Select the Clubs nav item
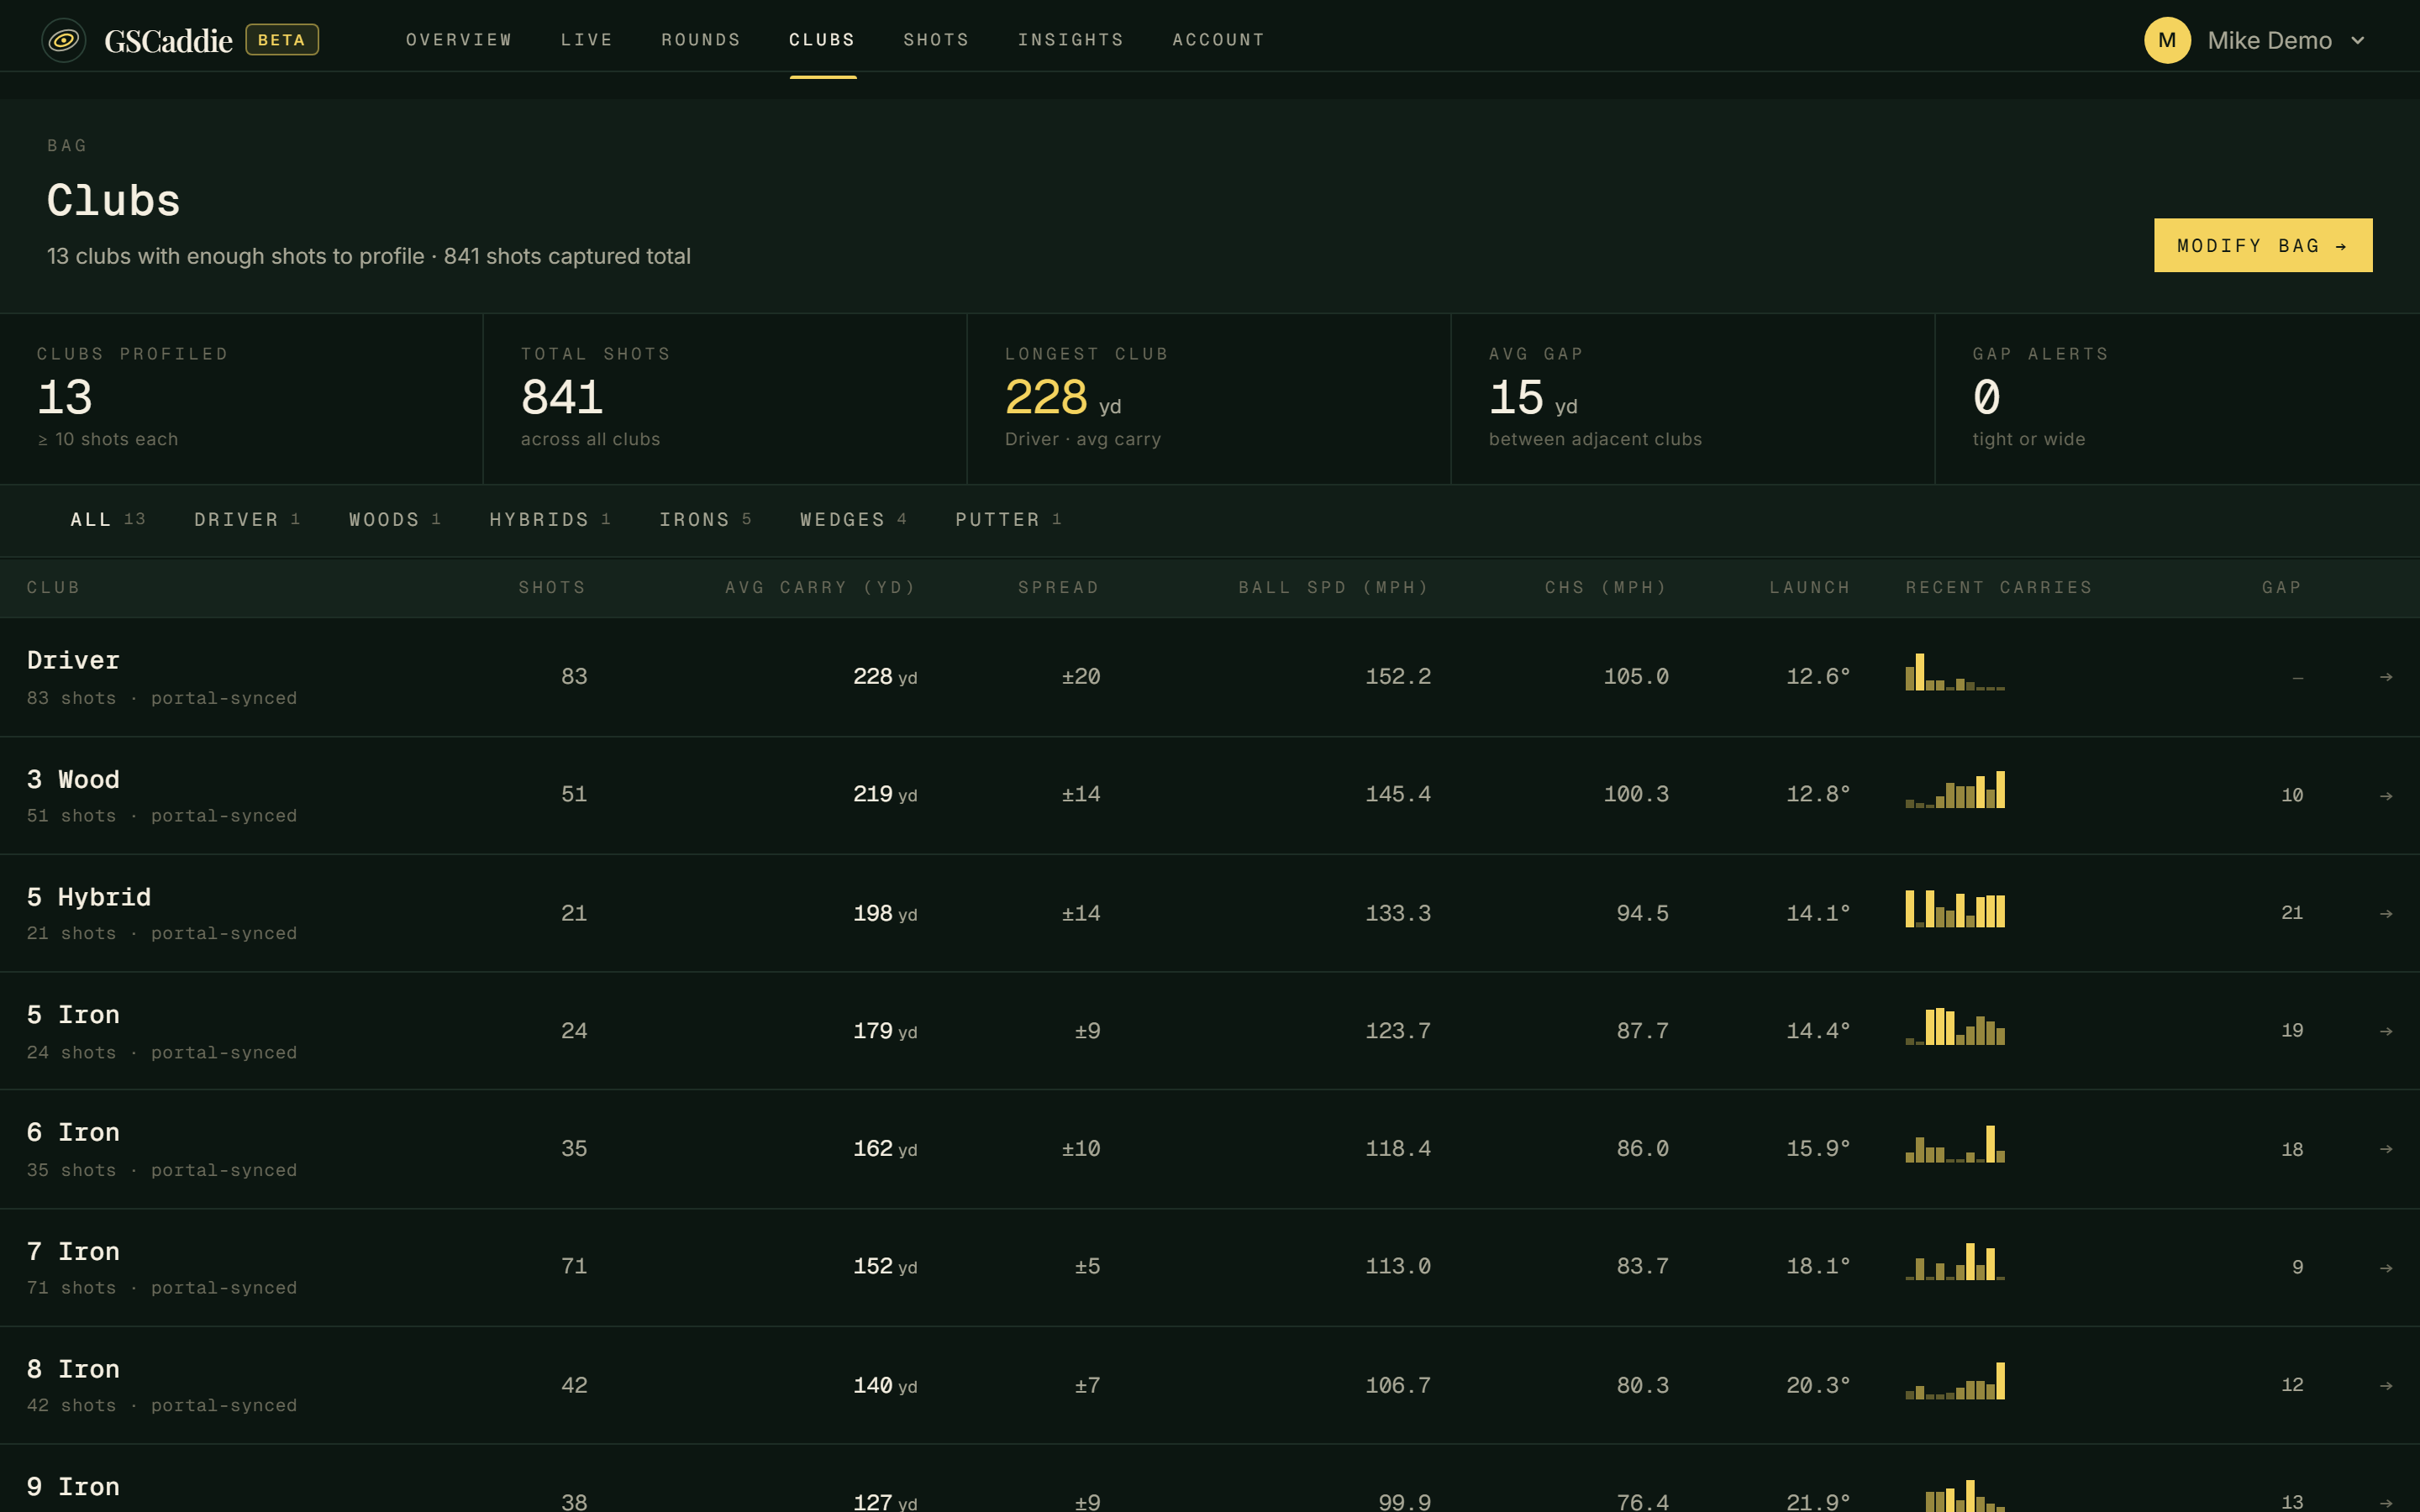The height and width of the screenshot is (1512, 2420). [822, 40]
